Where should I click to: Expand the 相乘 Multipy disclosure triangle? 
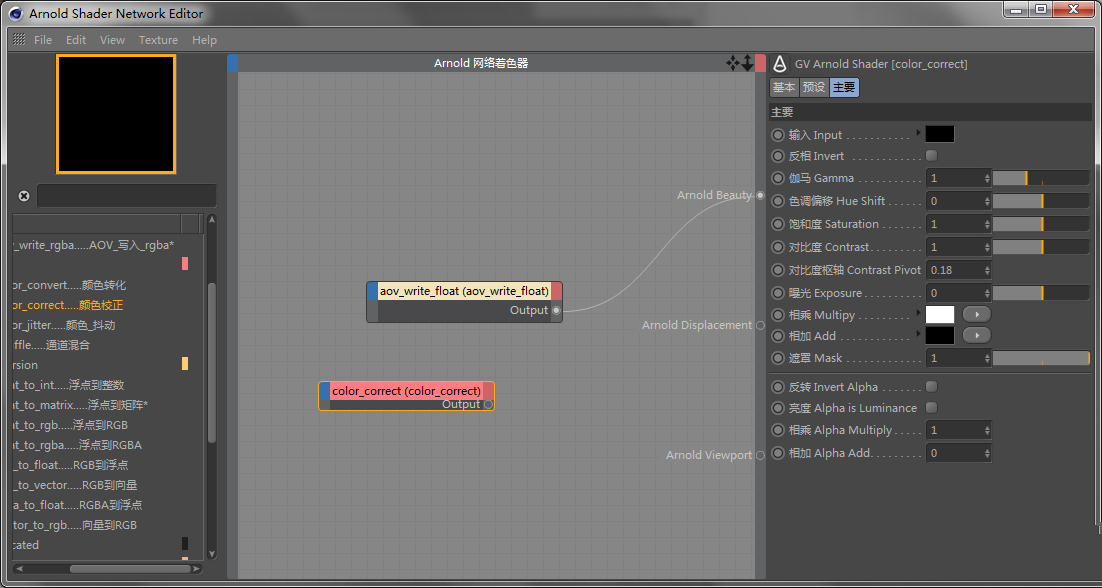point(918,314)
